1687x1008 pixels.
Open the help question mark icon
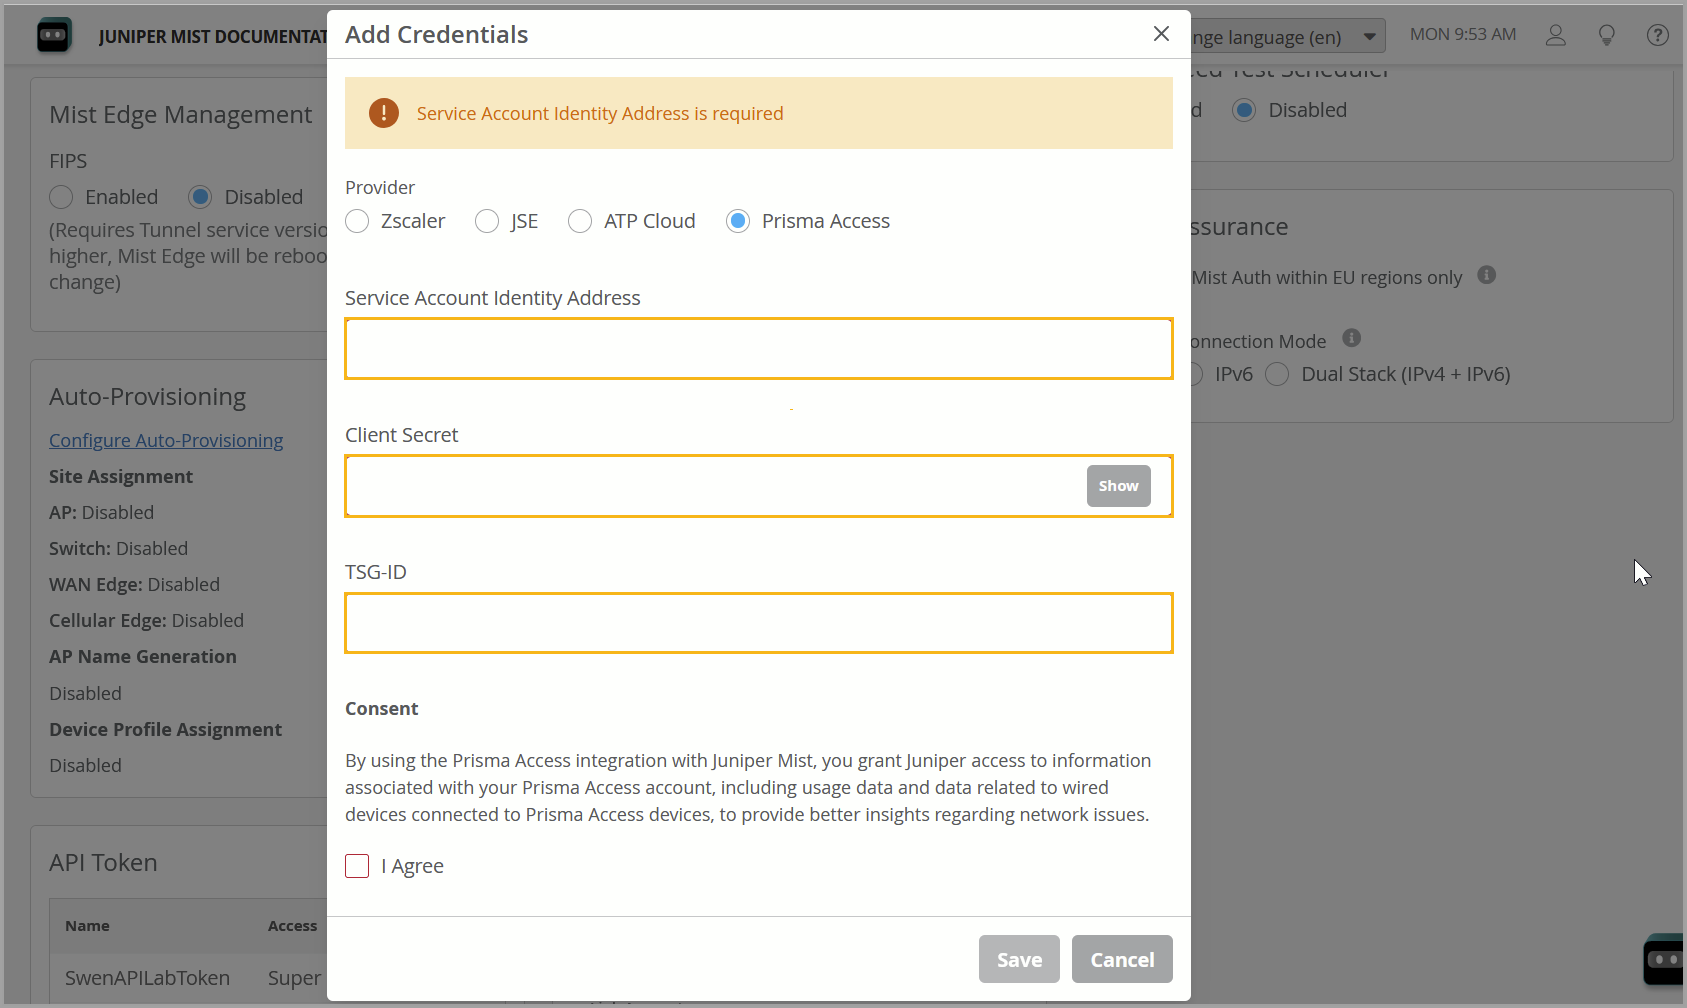point(1657,36)
